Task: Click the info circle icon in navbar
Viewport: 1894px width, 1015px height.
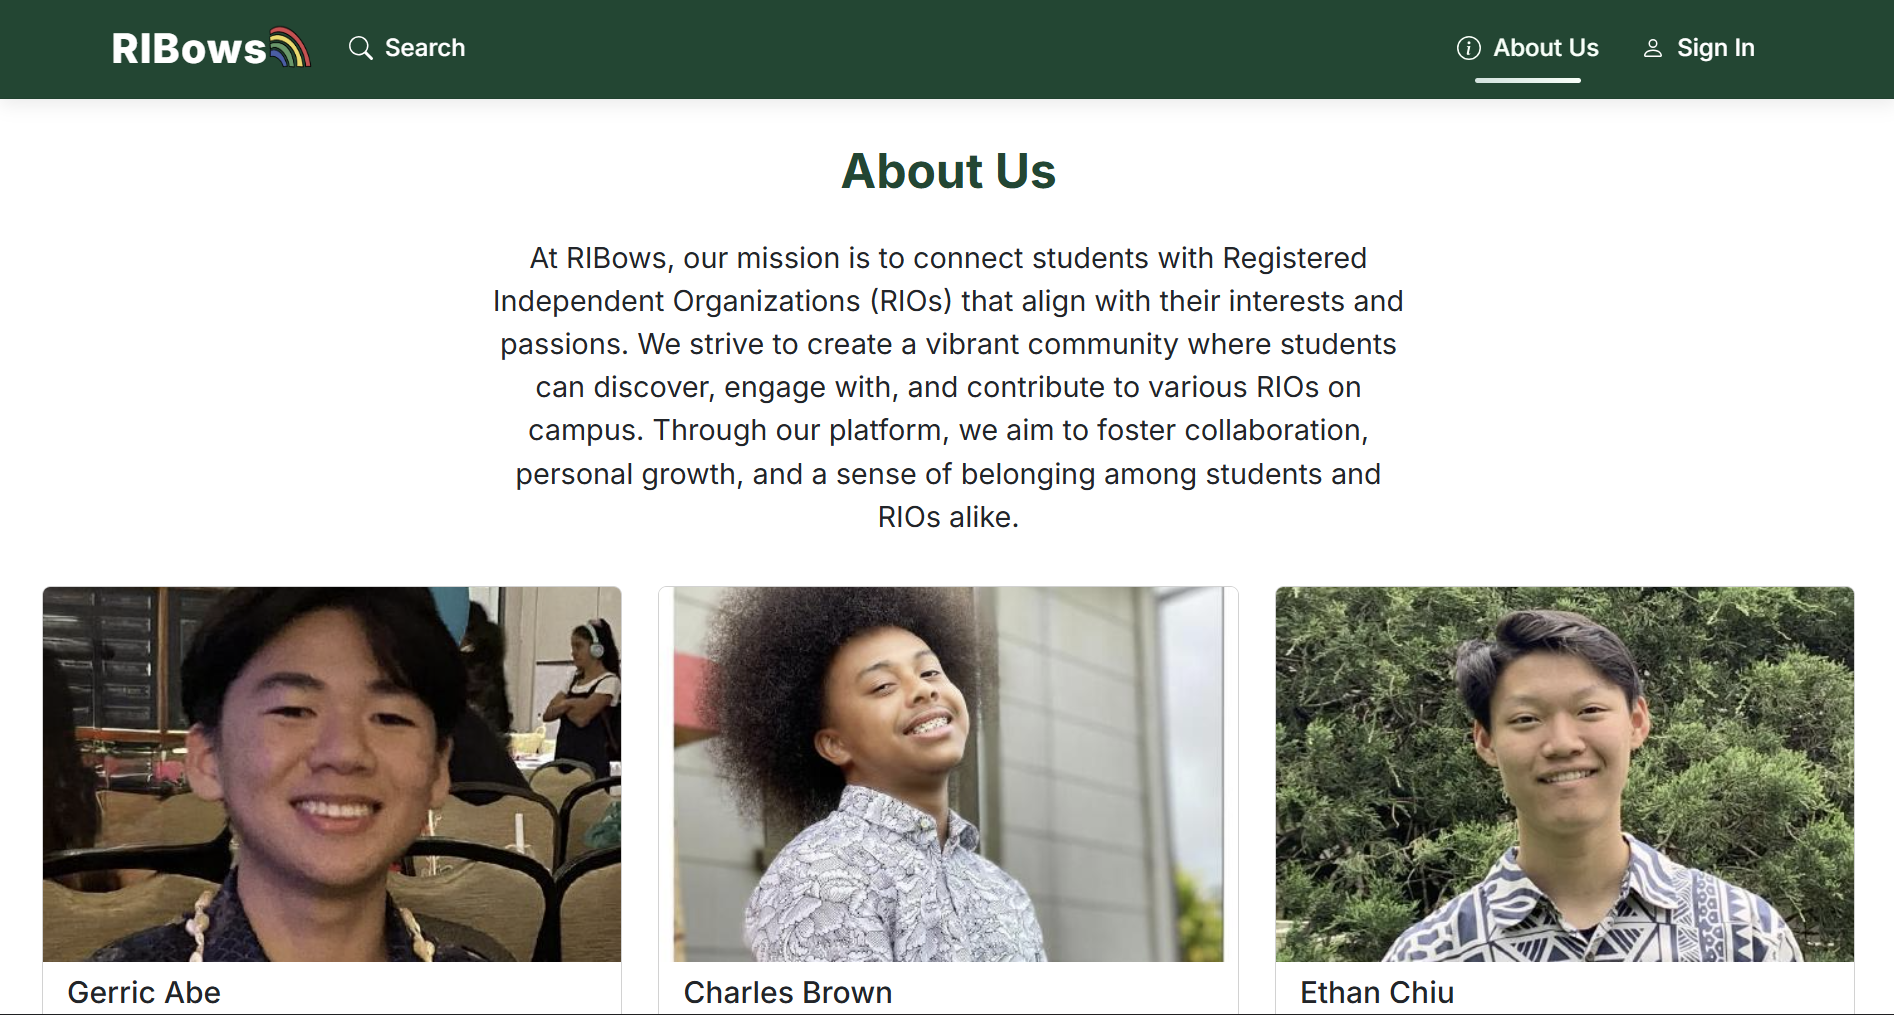Action: pyautogui.click(x=1468, y=48)
